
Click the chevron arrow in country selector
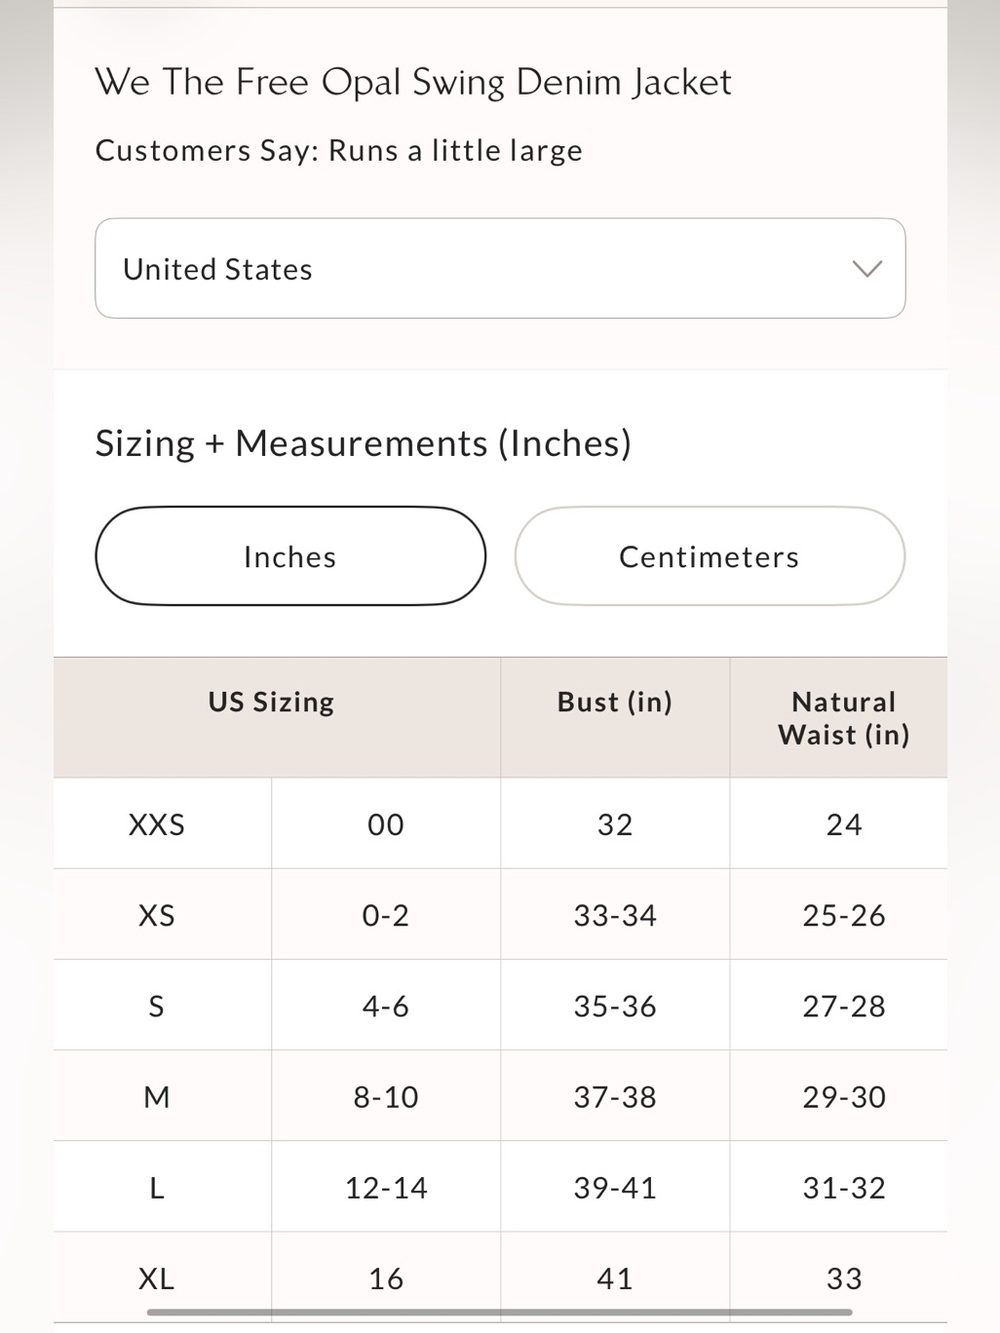(866, 268)
